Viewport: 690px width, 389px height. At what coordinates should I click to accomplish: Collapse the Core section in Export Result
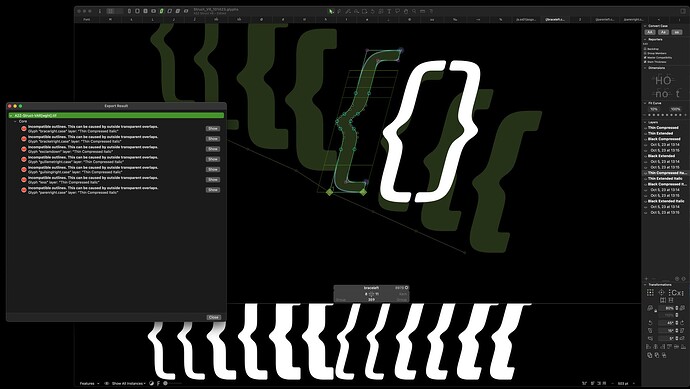pyautogui.click(x=15, y=121)
